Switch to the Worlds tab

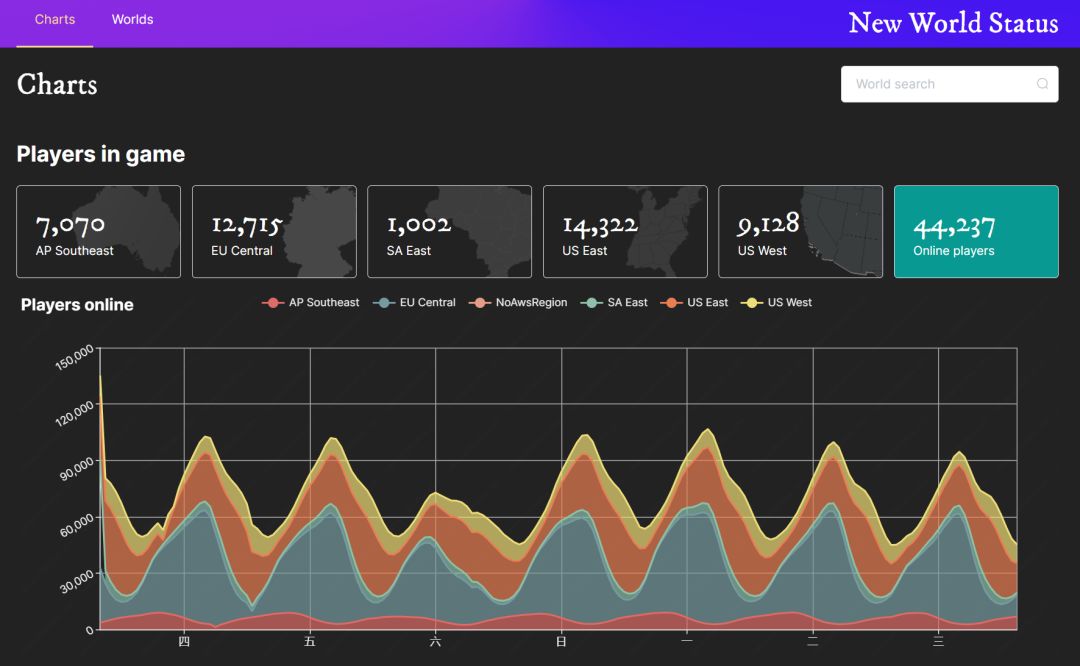pos(132,20)
